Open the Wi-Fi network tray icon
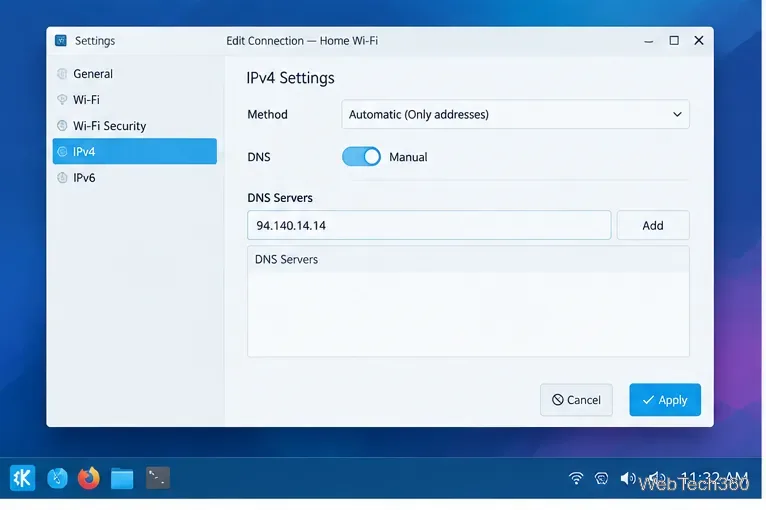 (x=576, y=478)
